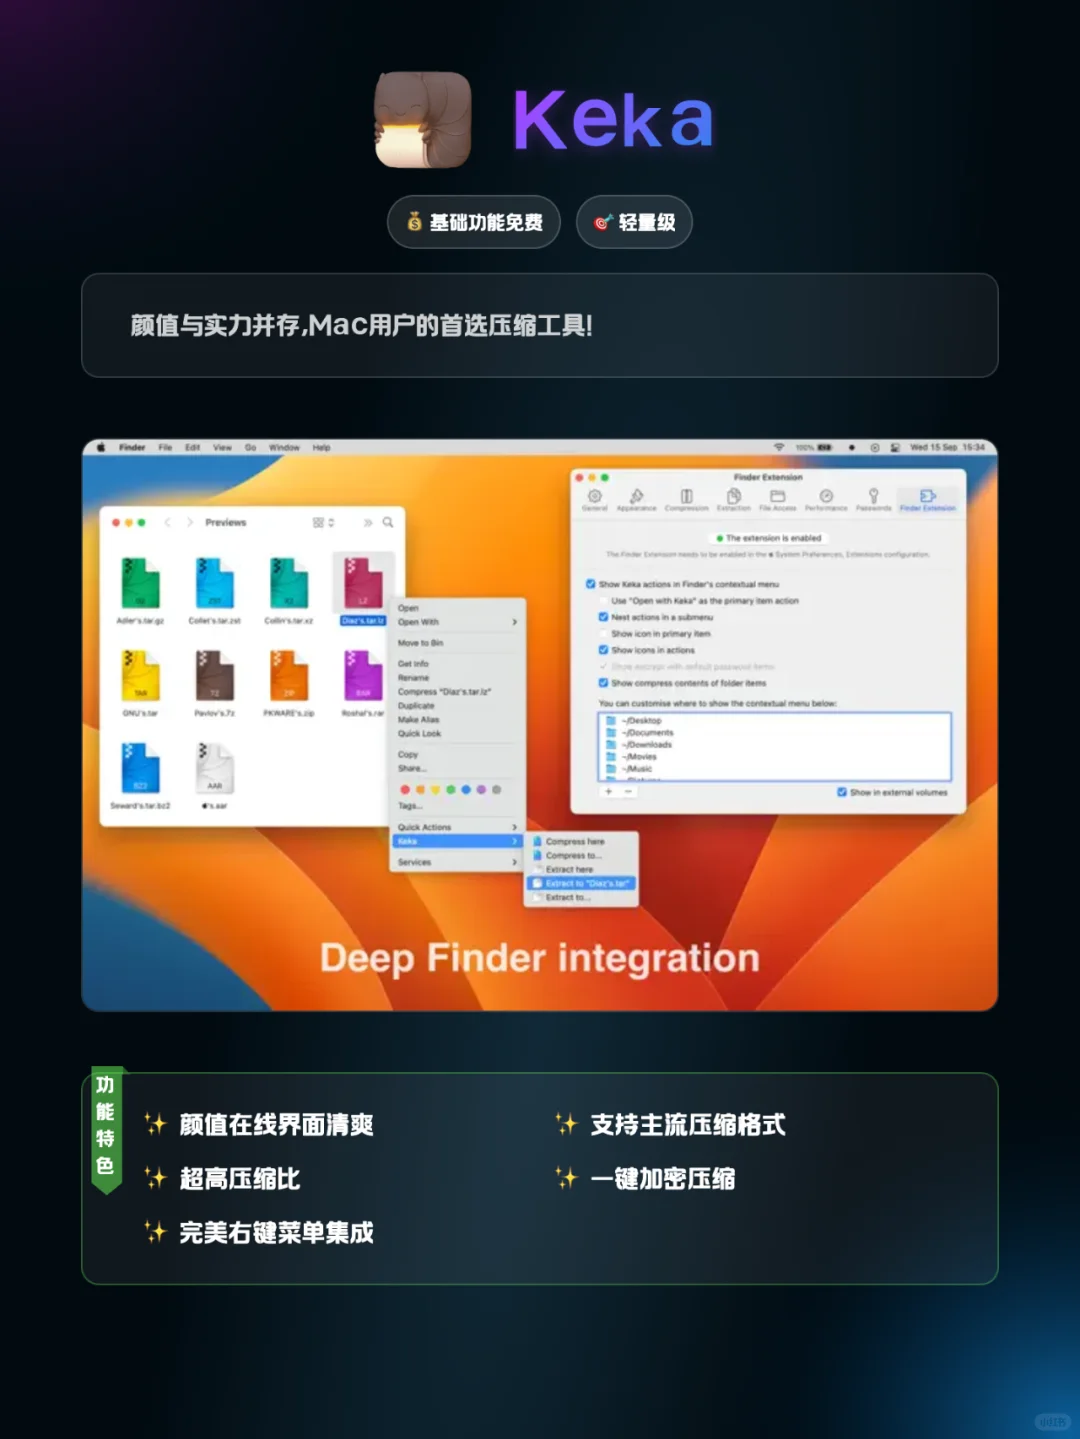This screenshot has width=1080, height=1439.
Task: Toggle Show compress contents of folder items
Action: click(603, 683)
